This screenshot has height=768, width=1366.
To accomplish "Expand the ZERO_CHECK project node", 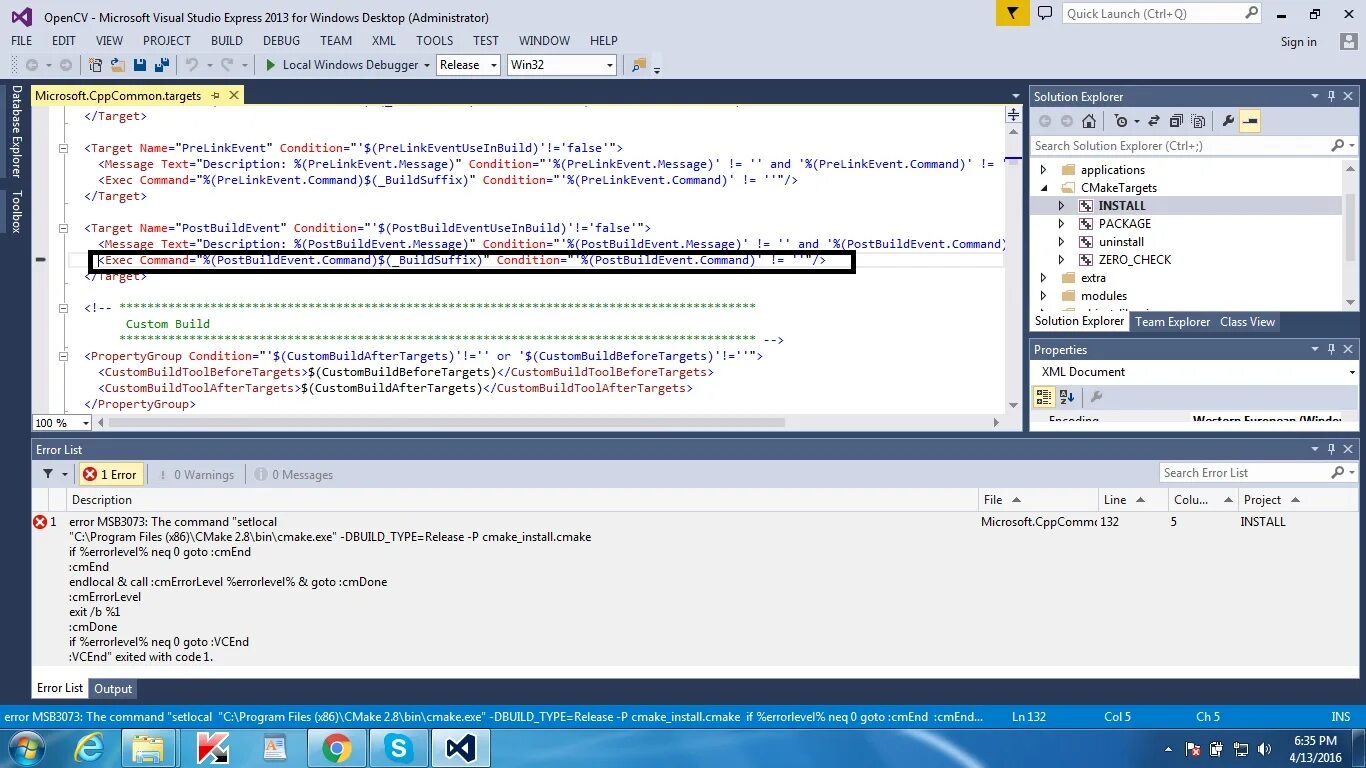I will coord(1062,260).
